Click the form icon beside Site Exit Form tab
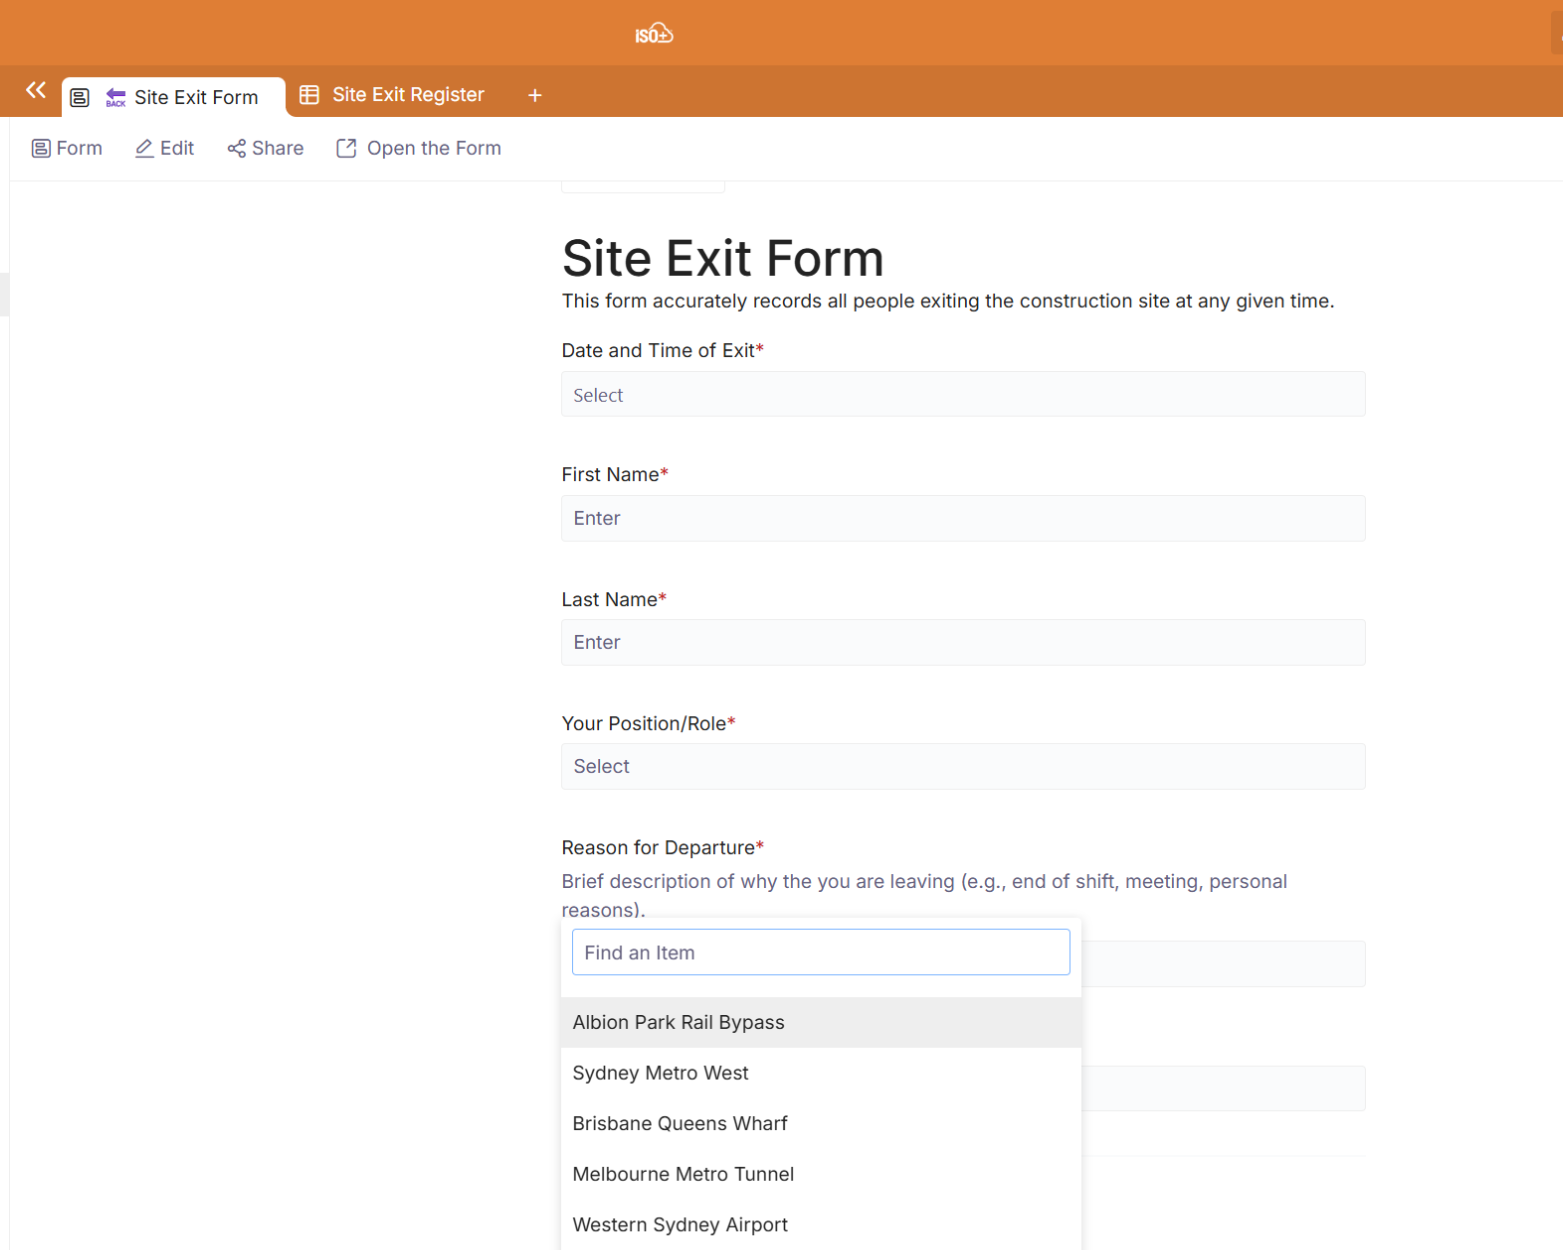The width and height of the screenshot is (1563, 1250). [80, 97]
